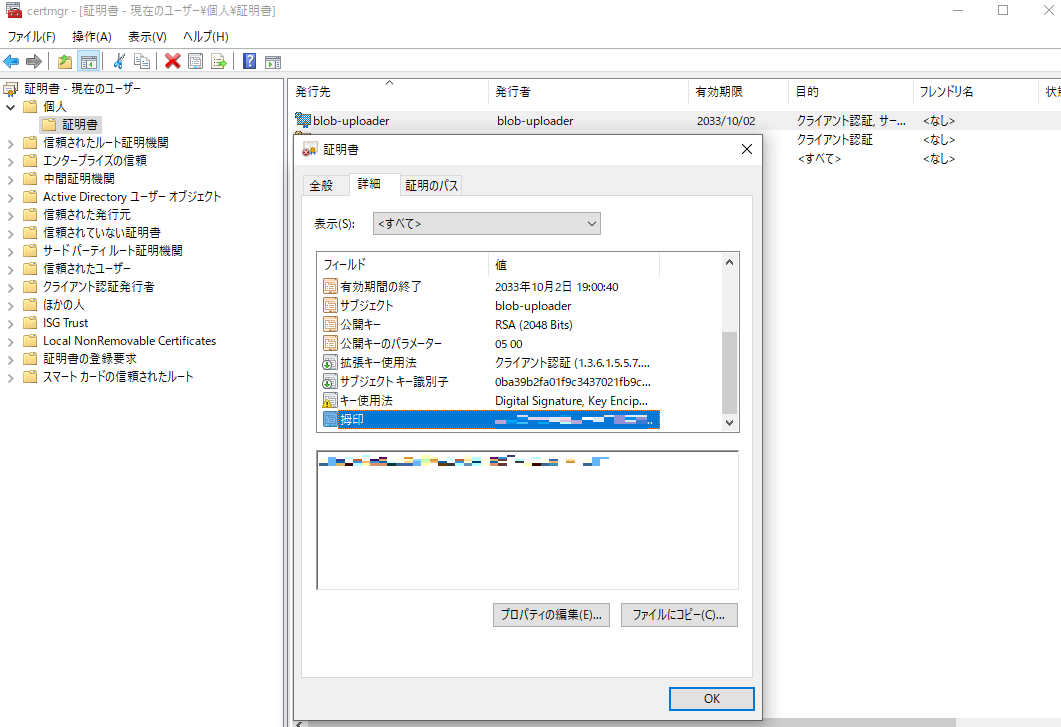The image size is (1061, 727).
Task: Click the blob-uploader certificate icon in list
Action: coord(303,120)
